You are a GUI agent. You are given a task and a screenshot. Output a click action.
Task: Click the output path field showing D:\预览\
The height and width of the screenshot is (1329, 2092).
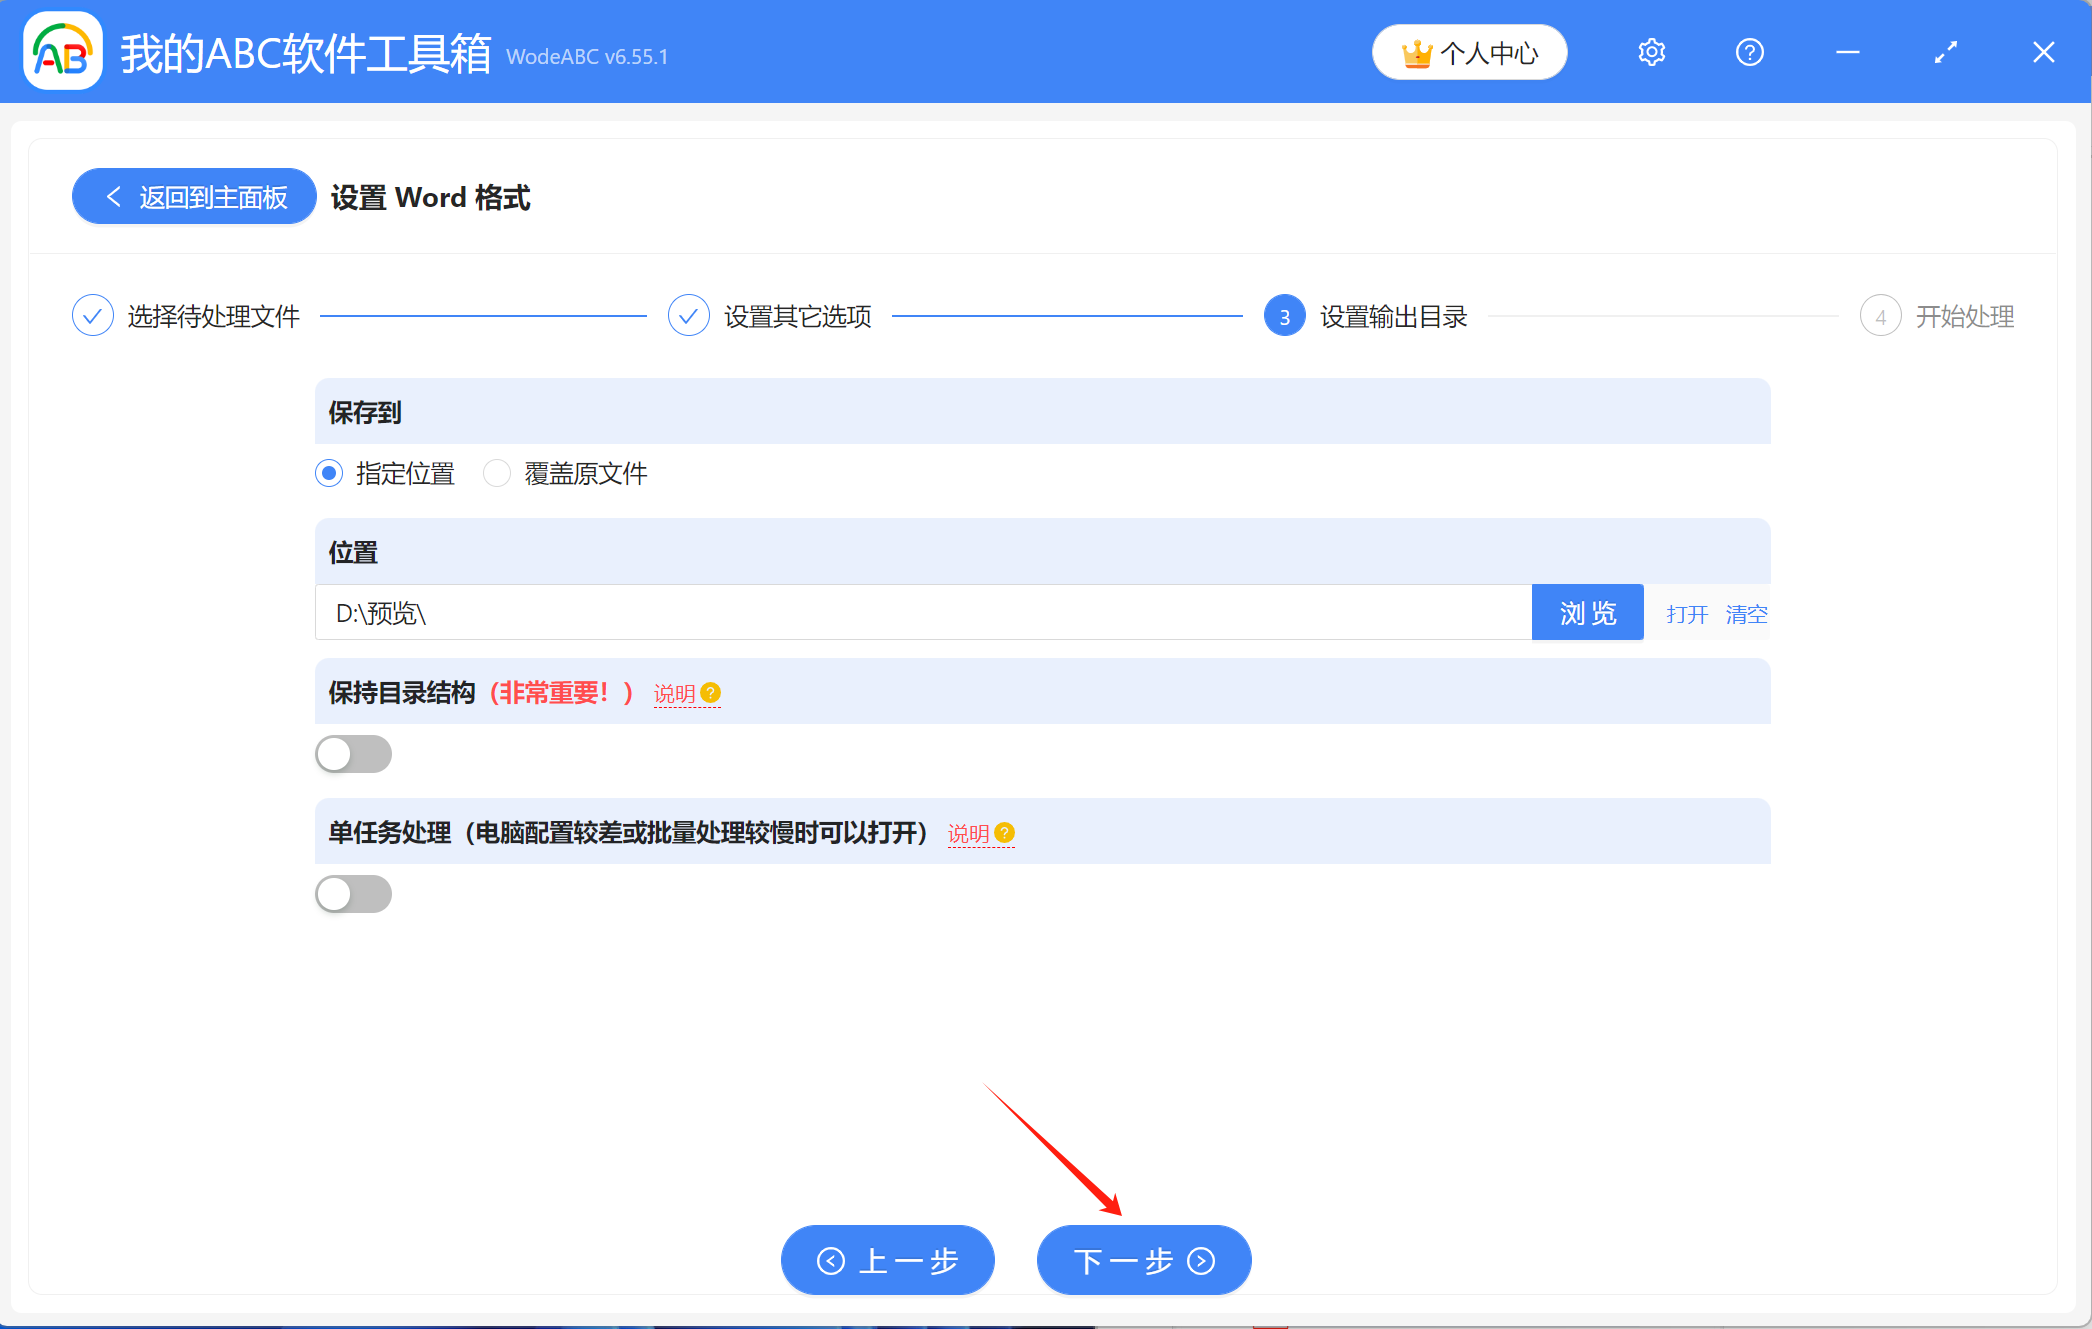(x=900, y=612)
